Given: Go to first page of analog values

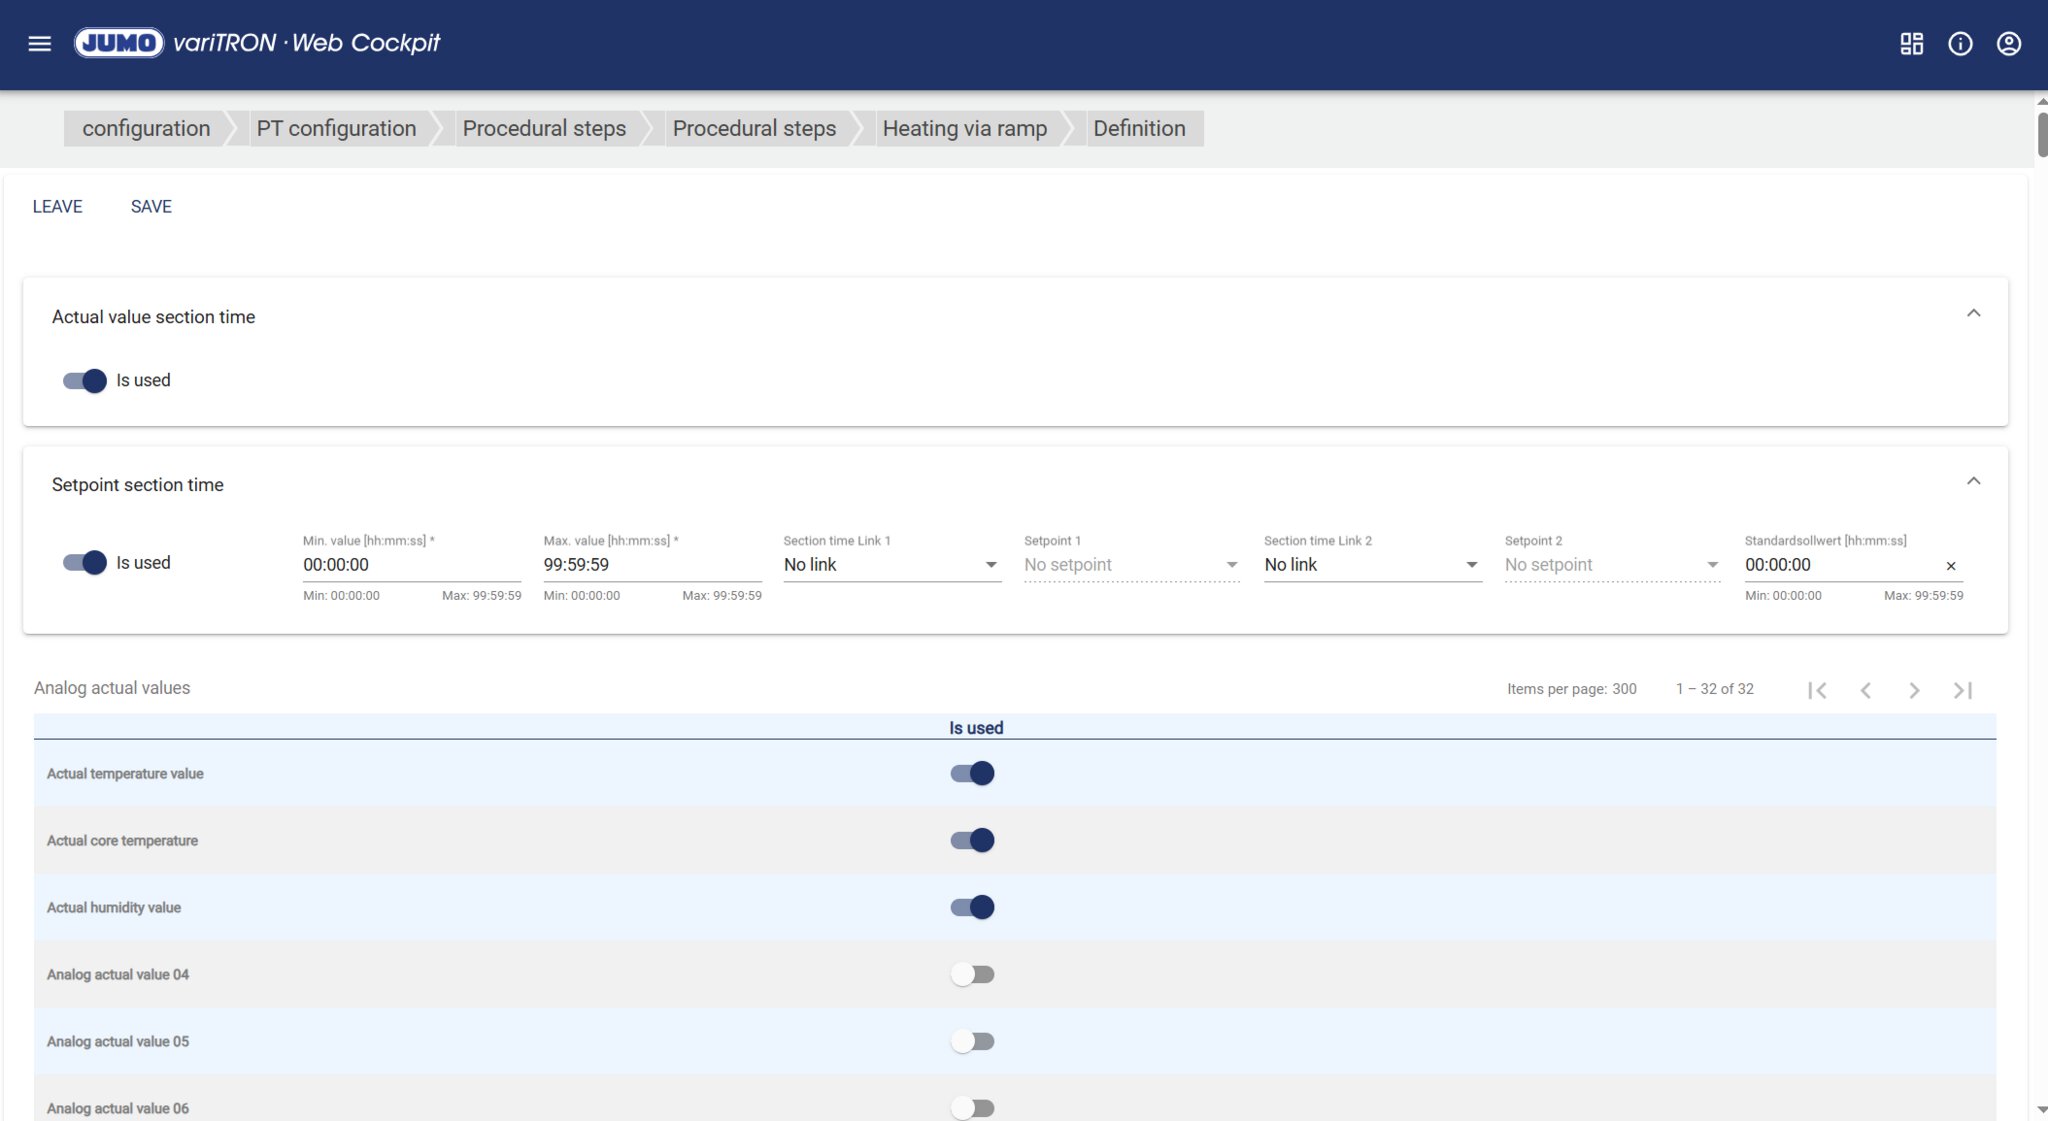Looking at the screenshot, I should [x=1817, y=690].
